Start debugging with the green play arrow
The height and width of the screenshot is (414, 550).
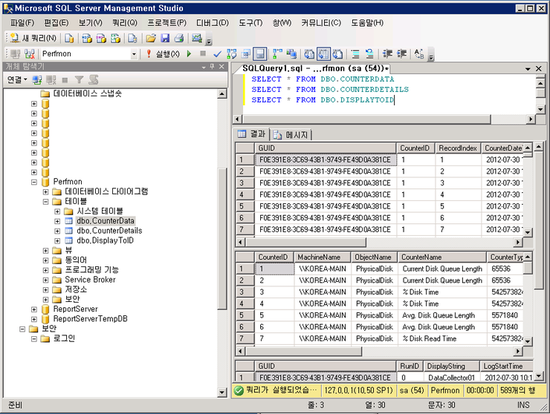point(189,54)
